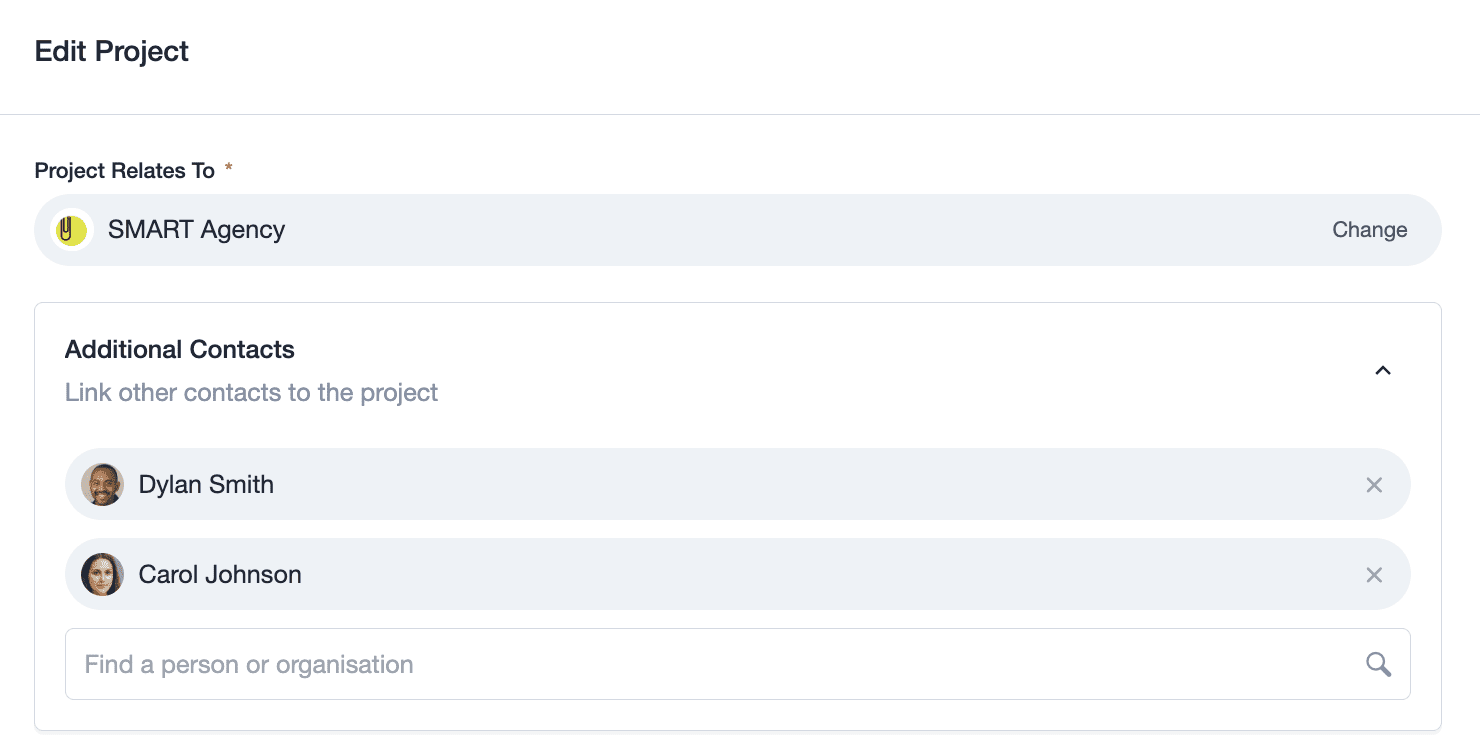Click the Change button for SMART Agency
1480x742 pixels.
(1369, 230)
